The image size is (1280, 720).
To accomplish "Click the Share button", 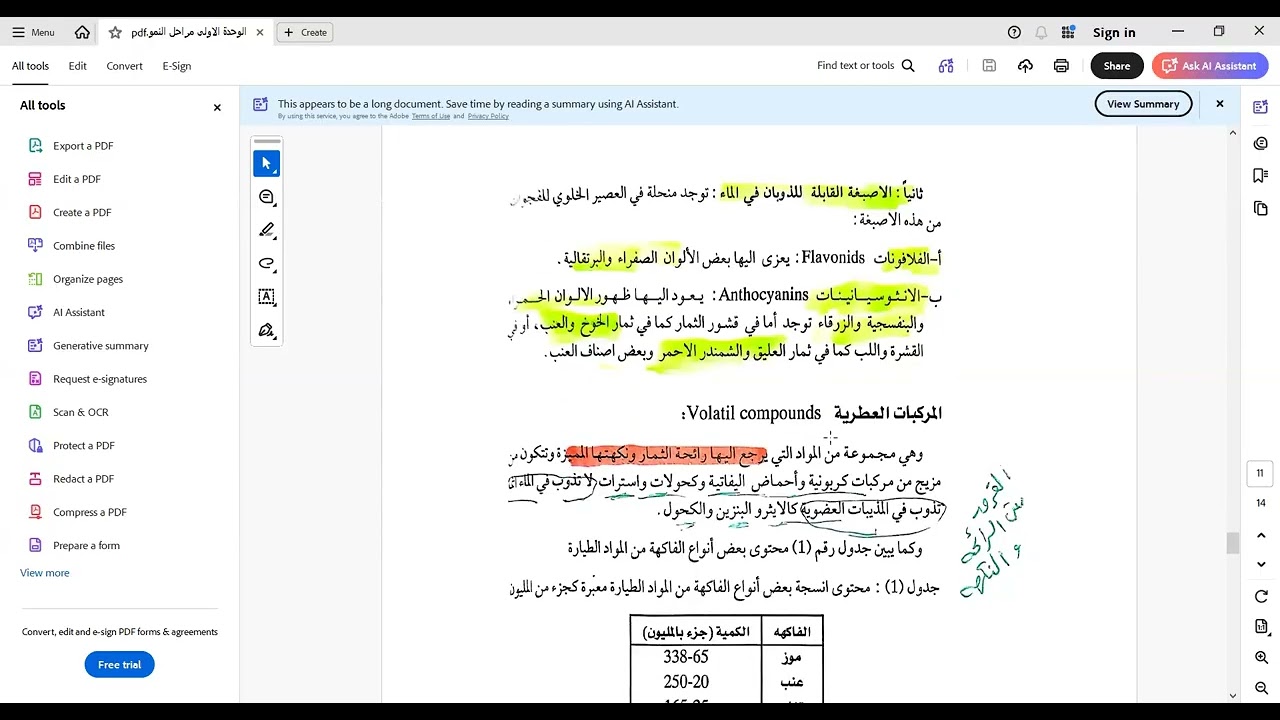I will point(1117,66).
